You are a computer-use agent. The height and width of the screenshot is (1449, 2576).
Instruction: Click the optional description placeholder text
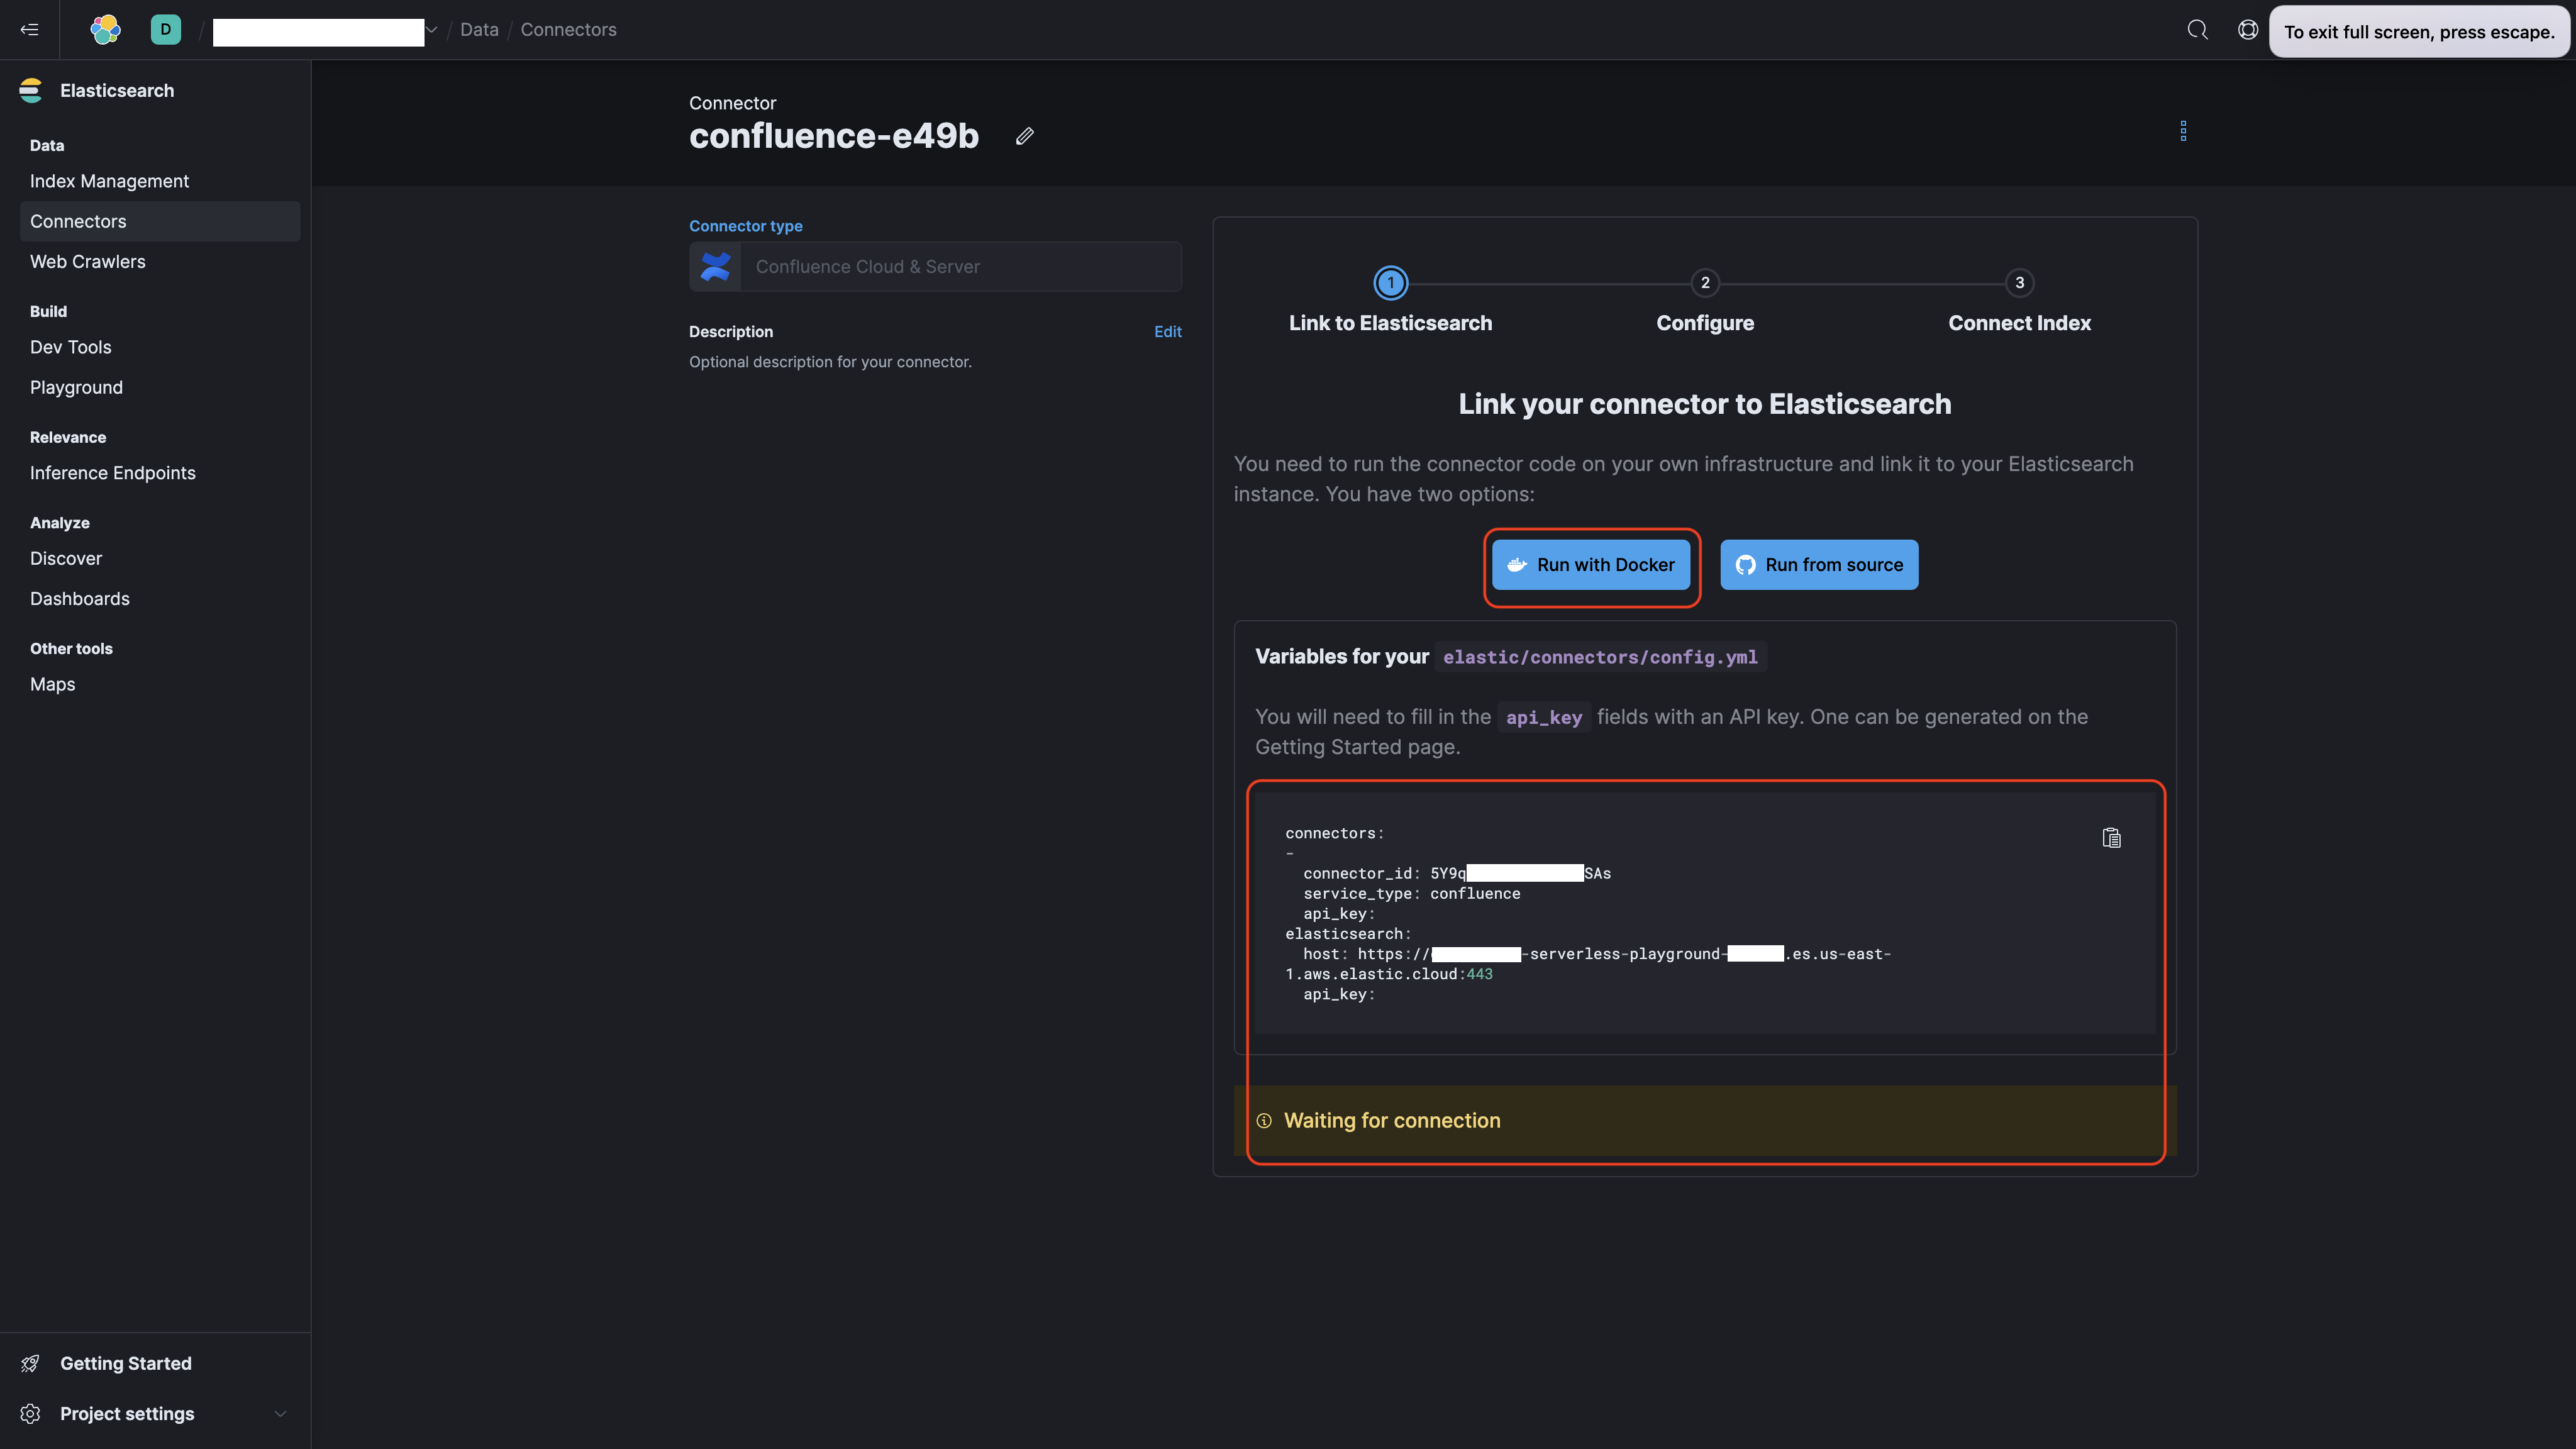coord(830,362)
